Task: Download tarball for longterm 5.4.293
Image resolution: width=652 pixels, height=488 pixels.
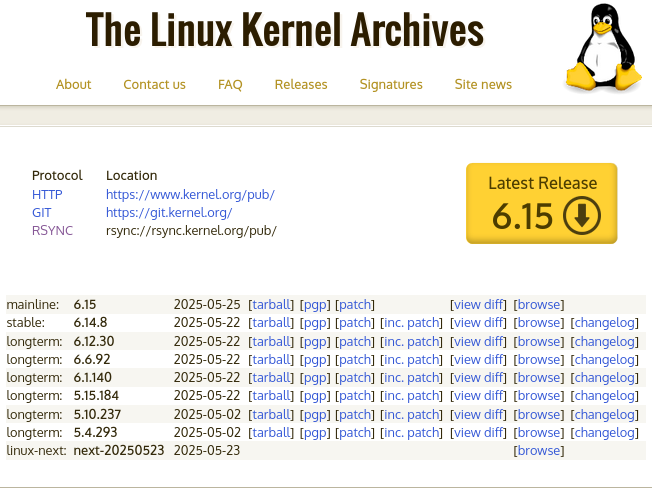Action: pos(271,432)
